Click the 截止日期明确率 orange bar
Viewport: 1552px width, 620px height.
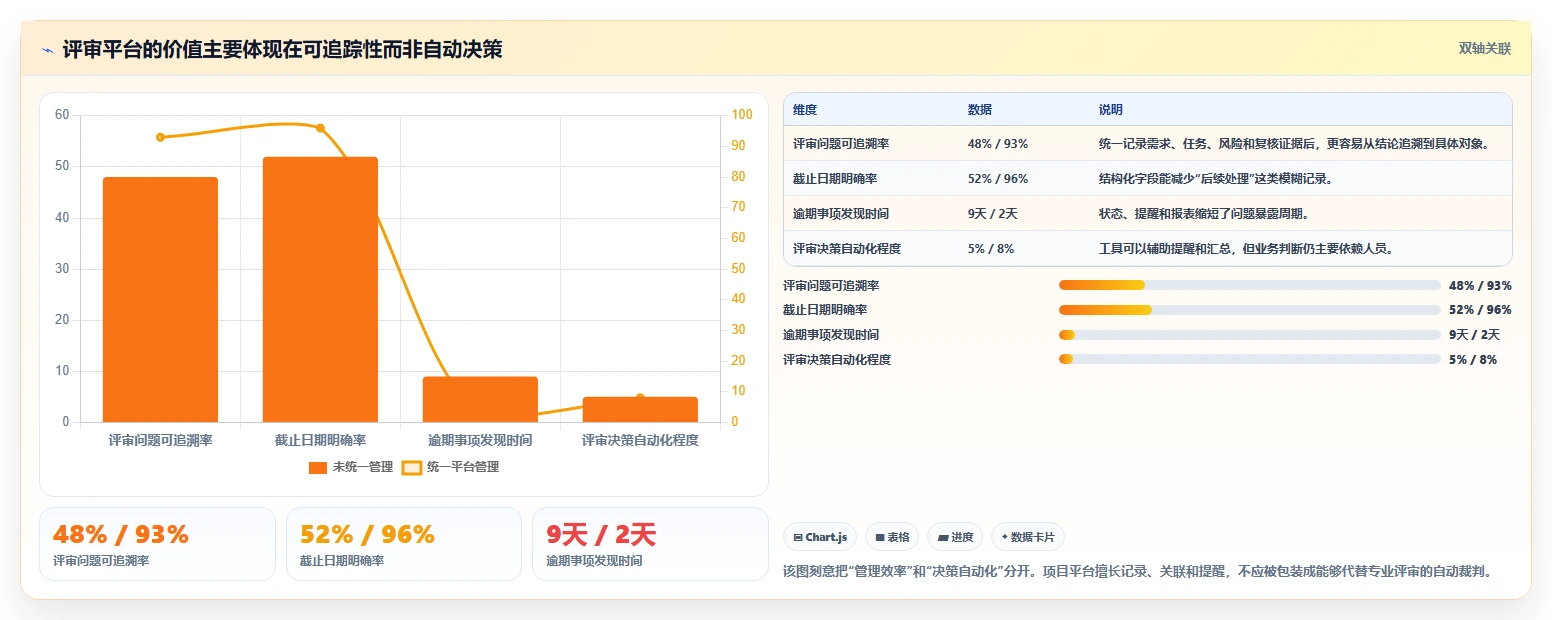pos(320,290)
